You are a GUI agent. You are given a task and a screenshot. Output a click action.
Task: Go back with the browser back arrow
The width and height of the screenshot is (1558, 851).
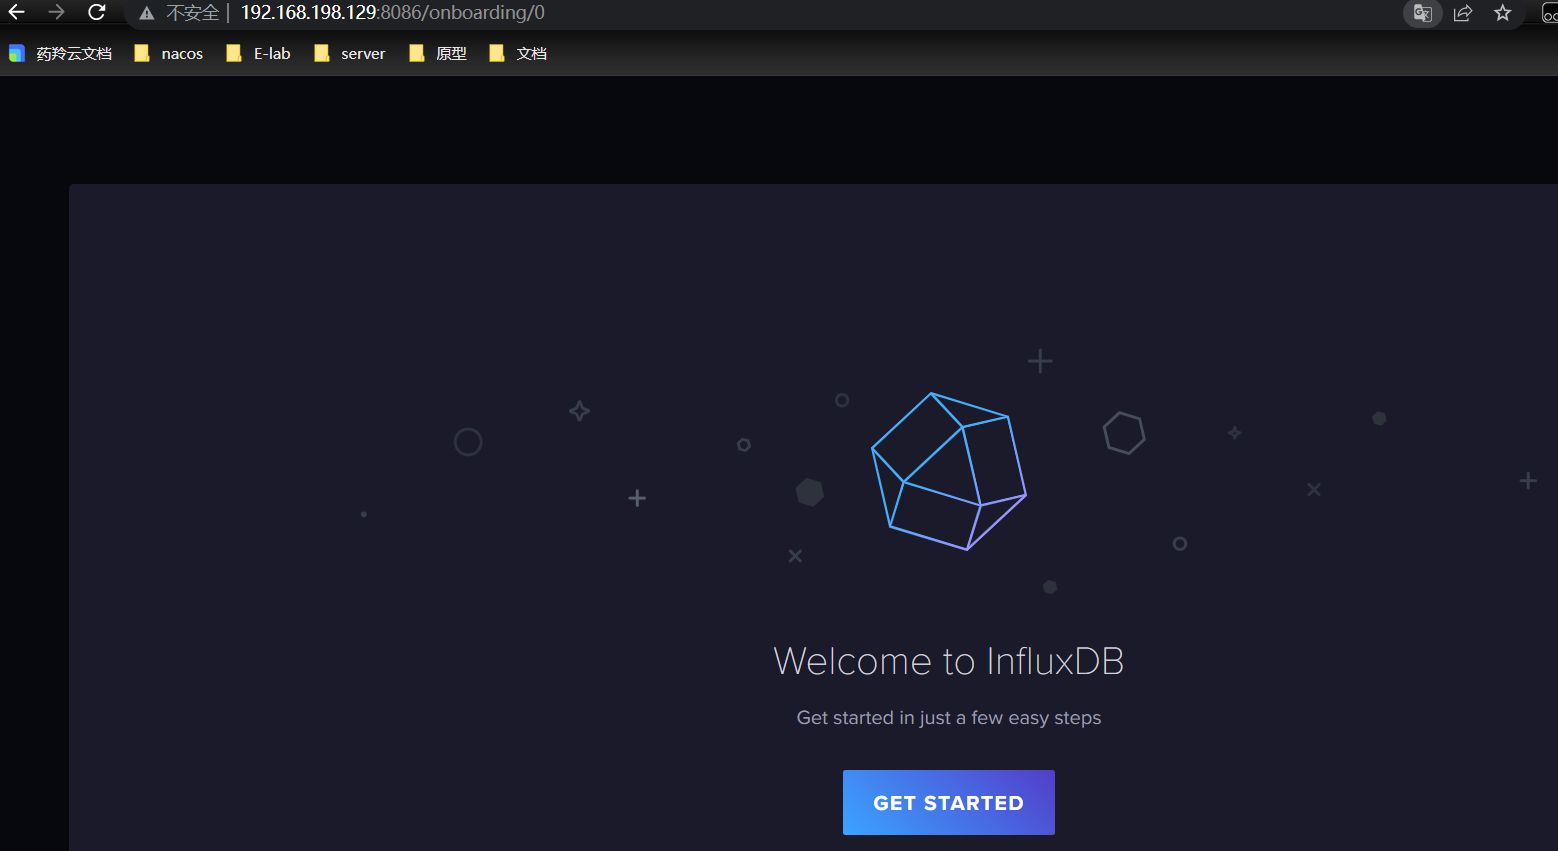click(17, 13)
